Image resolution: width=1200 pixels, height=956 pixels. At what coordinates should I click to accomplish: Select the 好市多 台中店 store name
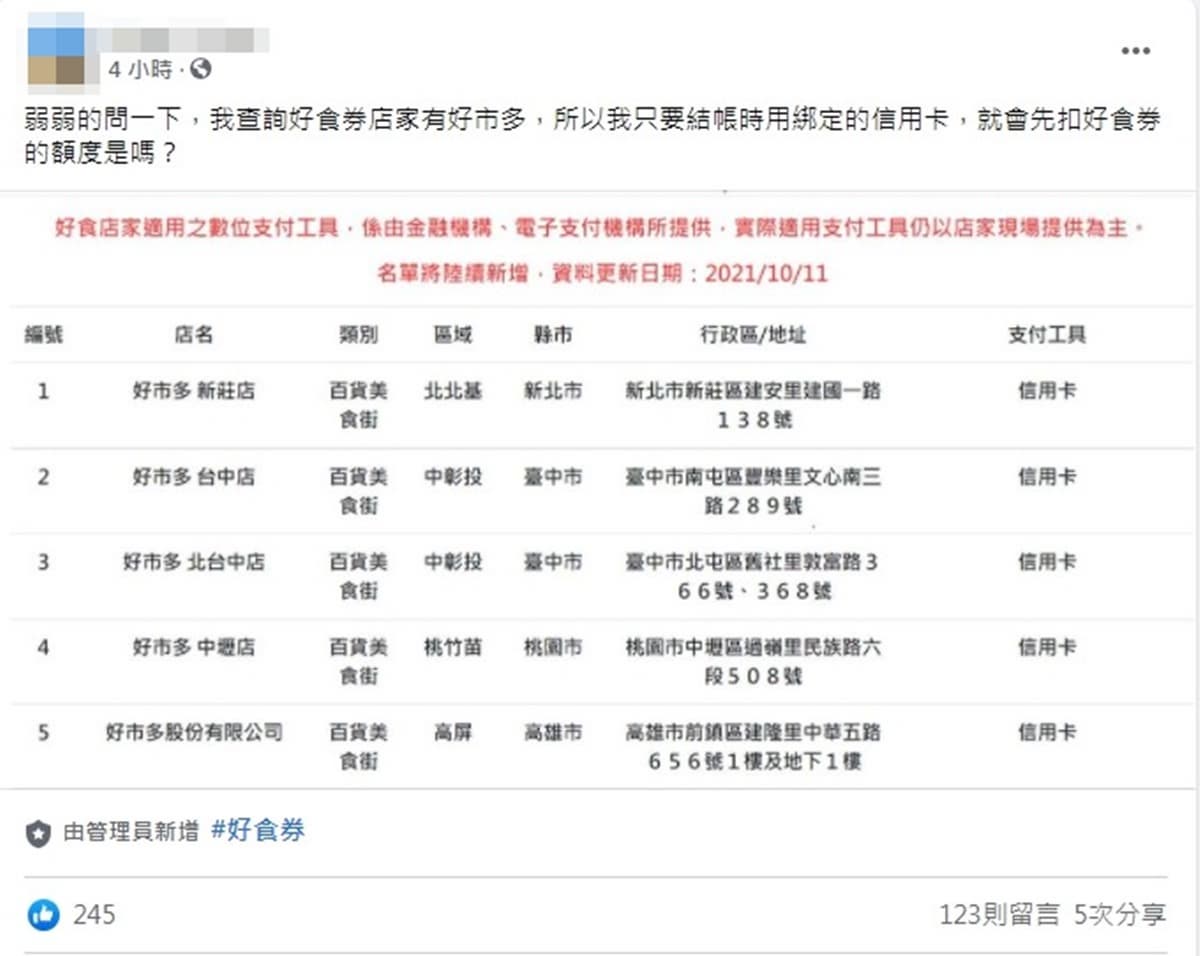(x=194, y=477)
